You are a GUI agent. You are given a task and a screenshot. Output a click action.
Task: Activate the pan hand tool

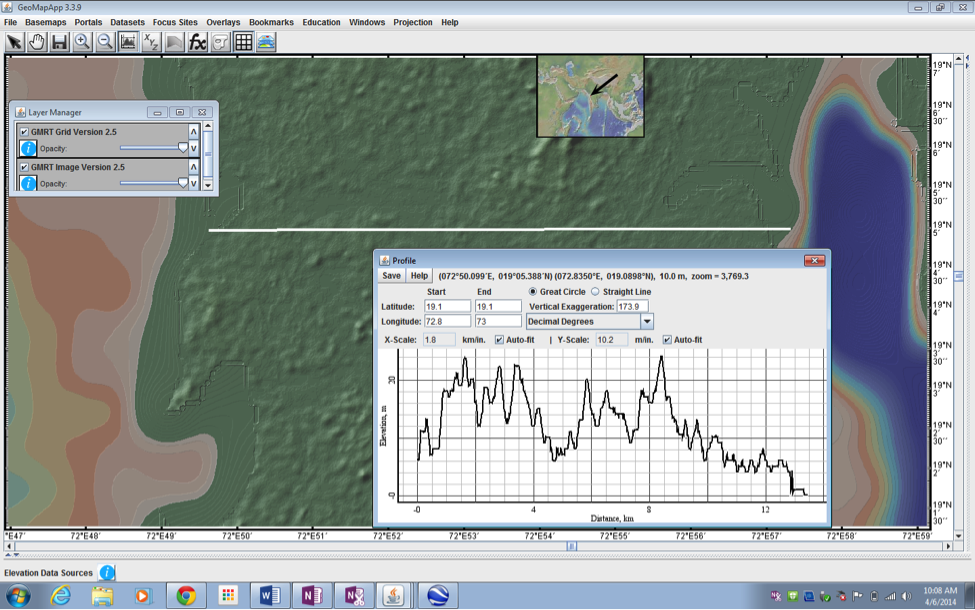click(x=36, y=42)
